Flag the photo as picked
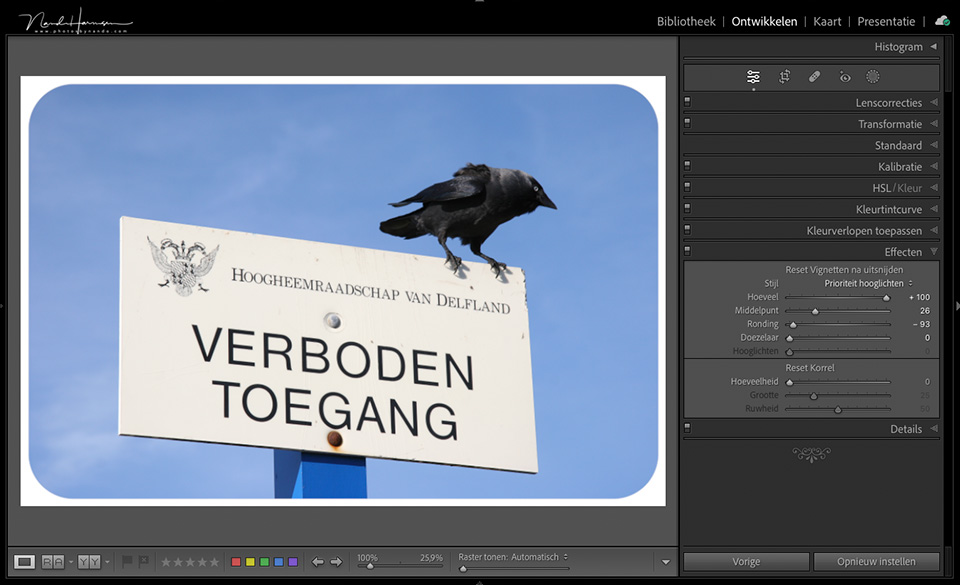Viewport: 960px width, 585px height. [x=127, y=561]
